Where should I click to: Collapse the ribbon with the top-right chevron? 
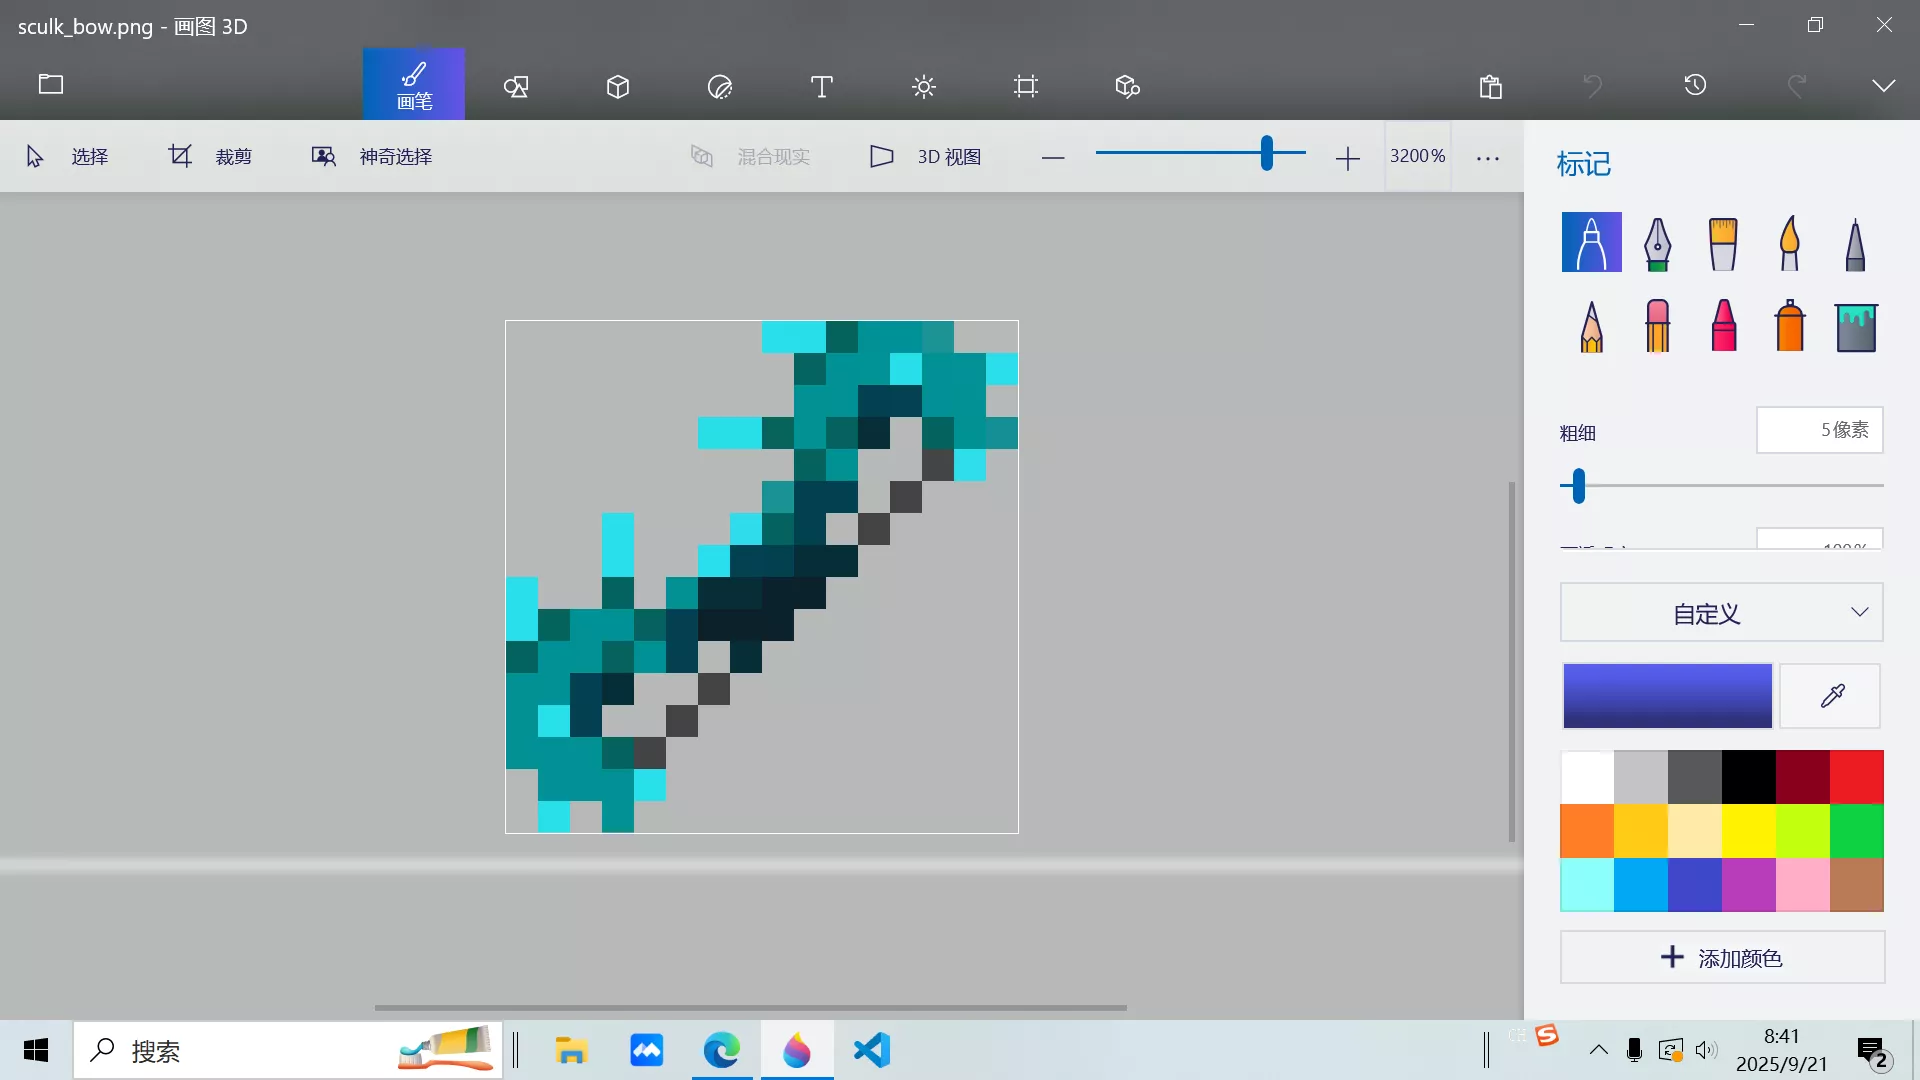[1884, 85]
